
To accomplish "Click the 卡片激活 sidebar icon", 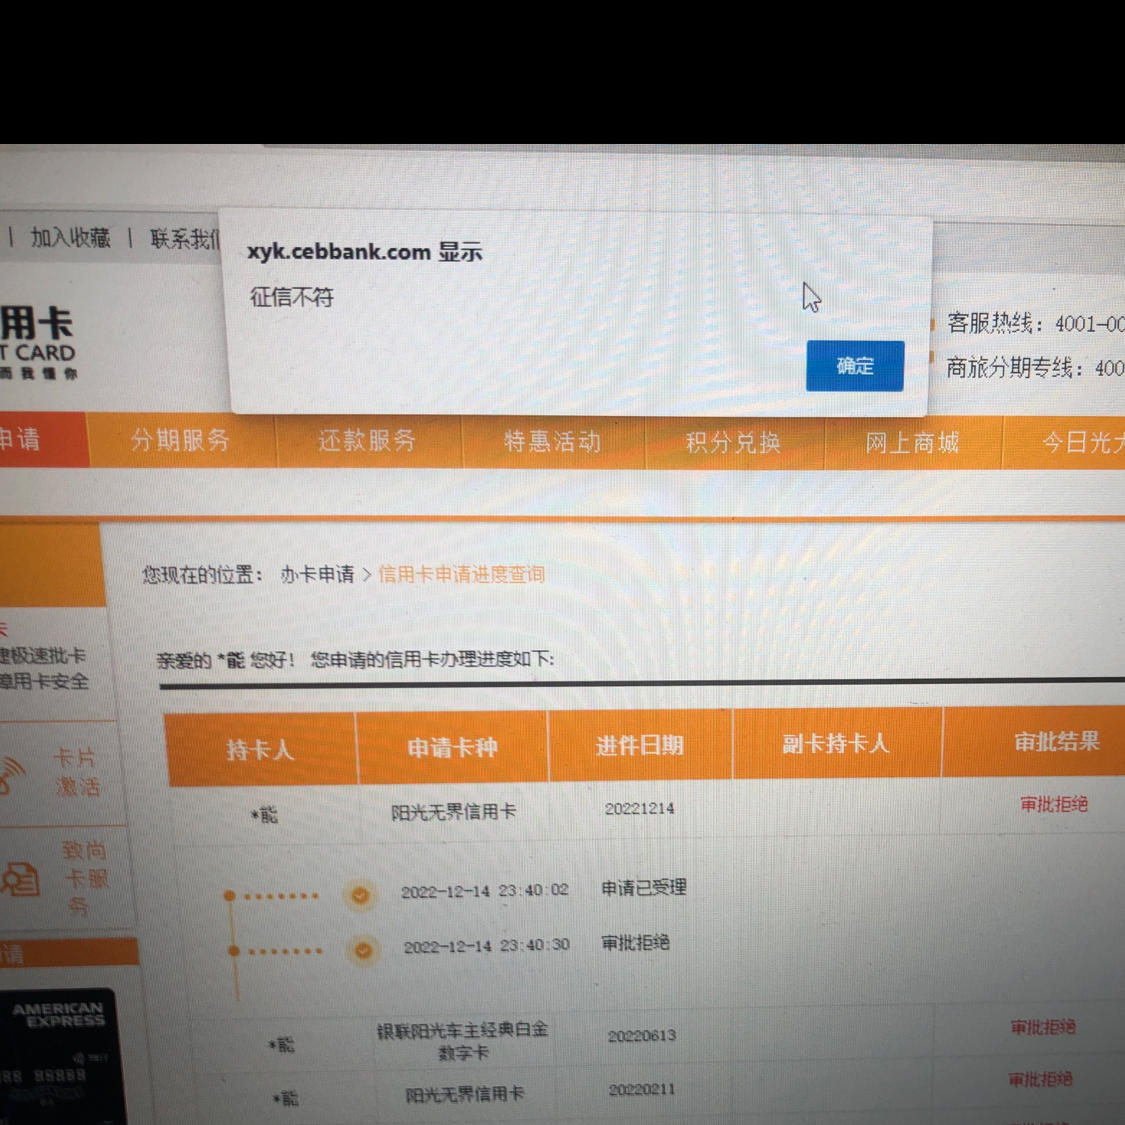I will click(x=13, y=774).
